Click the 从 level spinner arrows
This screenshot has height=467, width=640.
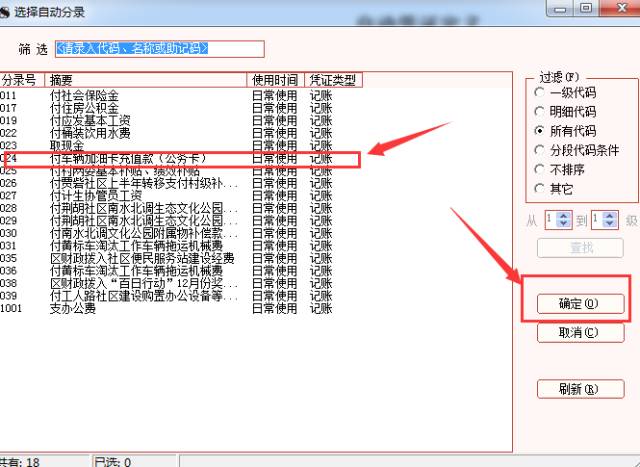(562, 218)
